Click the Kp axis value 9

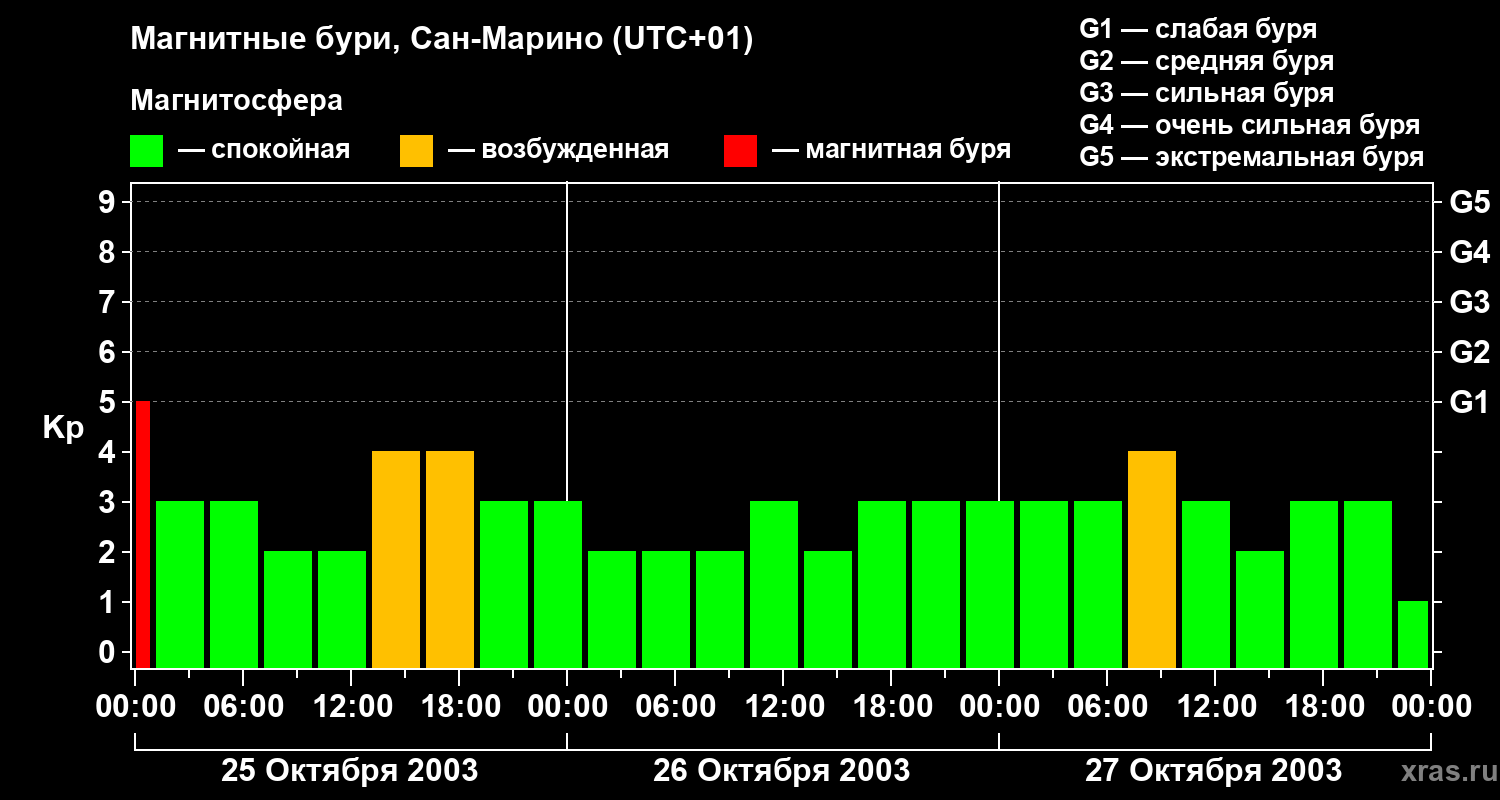[109, 202]
